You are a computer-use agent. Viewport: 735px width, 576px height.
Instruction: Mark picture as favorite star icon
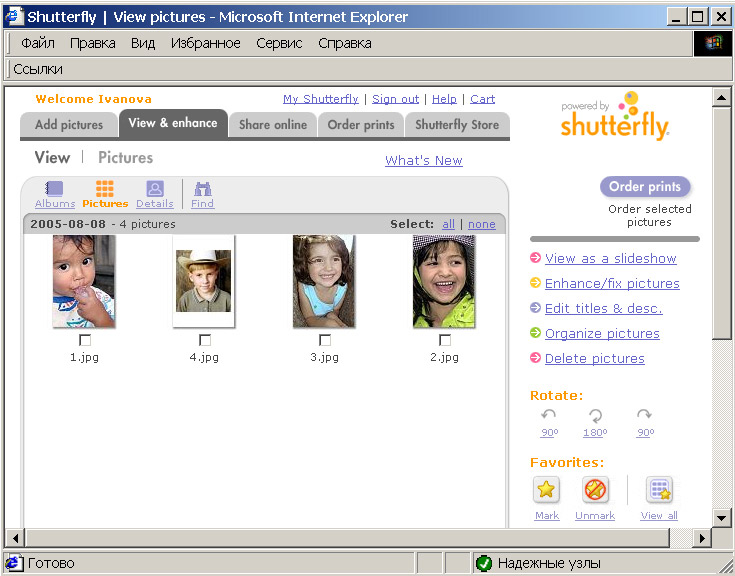[546, 489]
